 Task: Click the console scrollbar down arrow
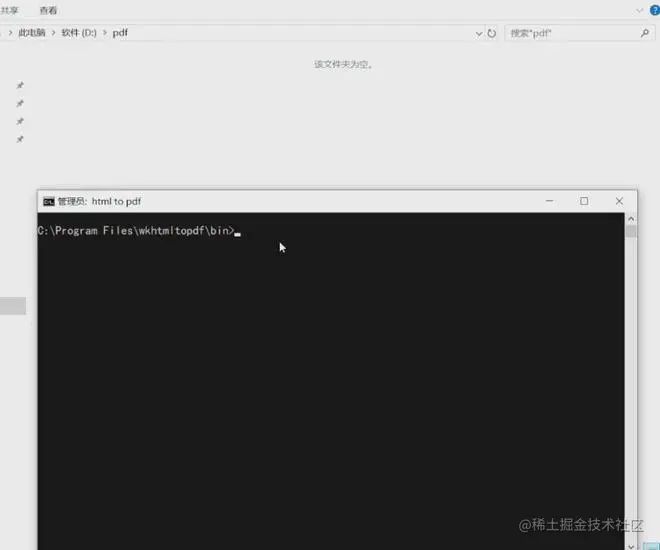[631, 546]
